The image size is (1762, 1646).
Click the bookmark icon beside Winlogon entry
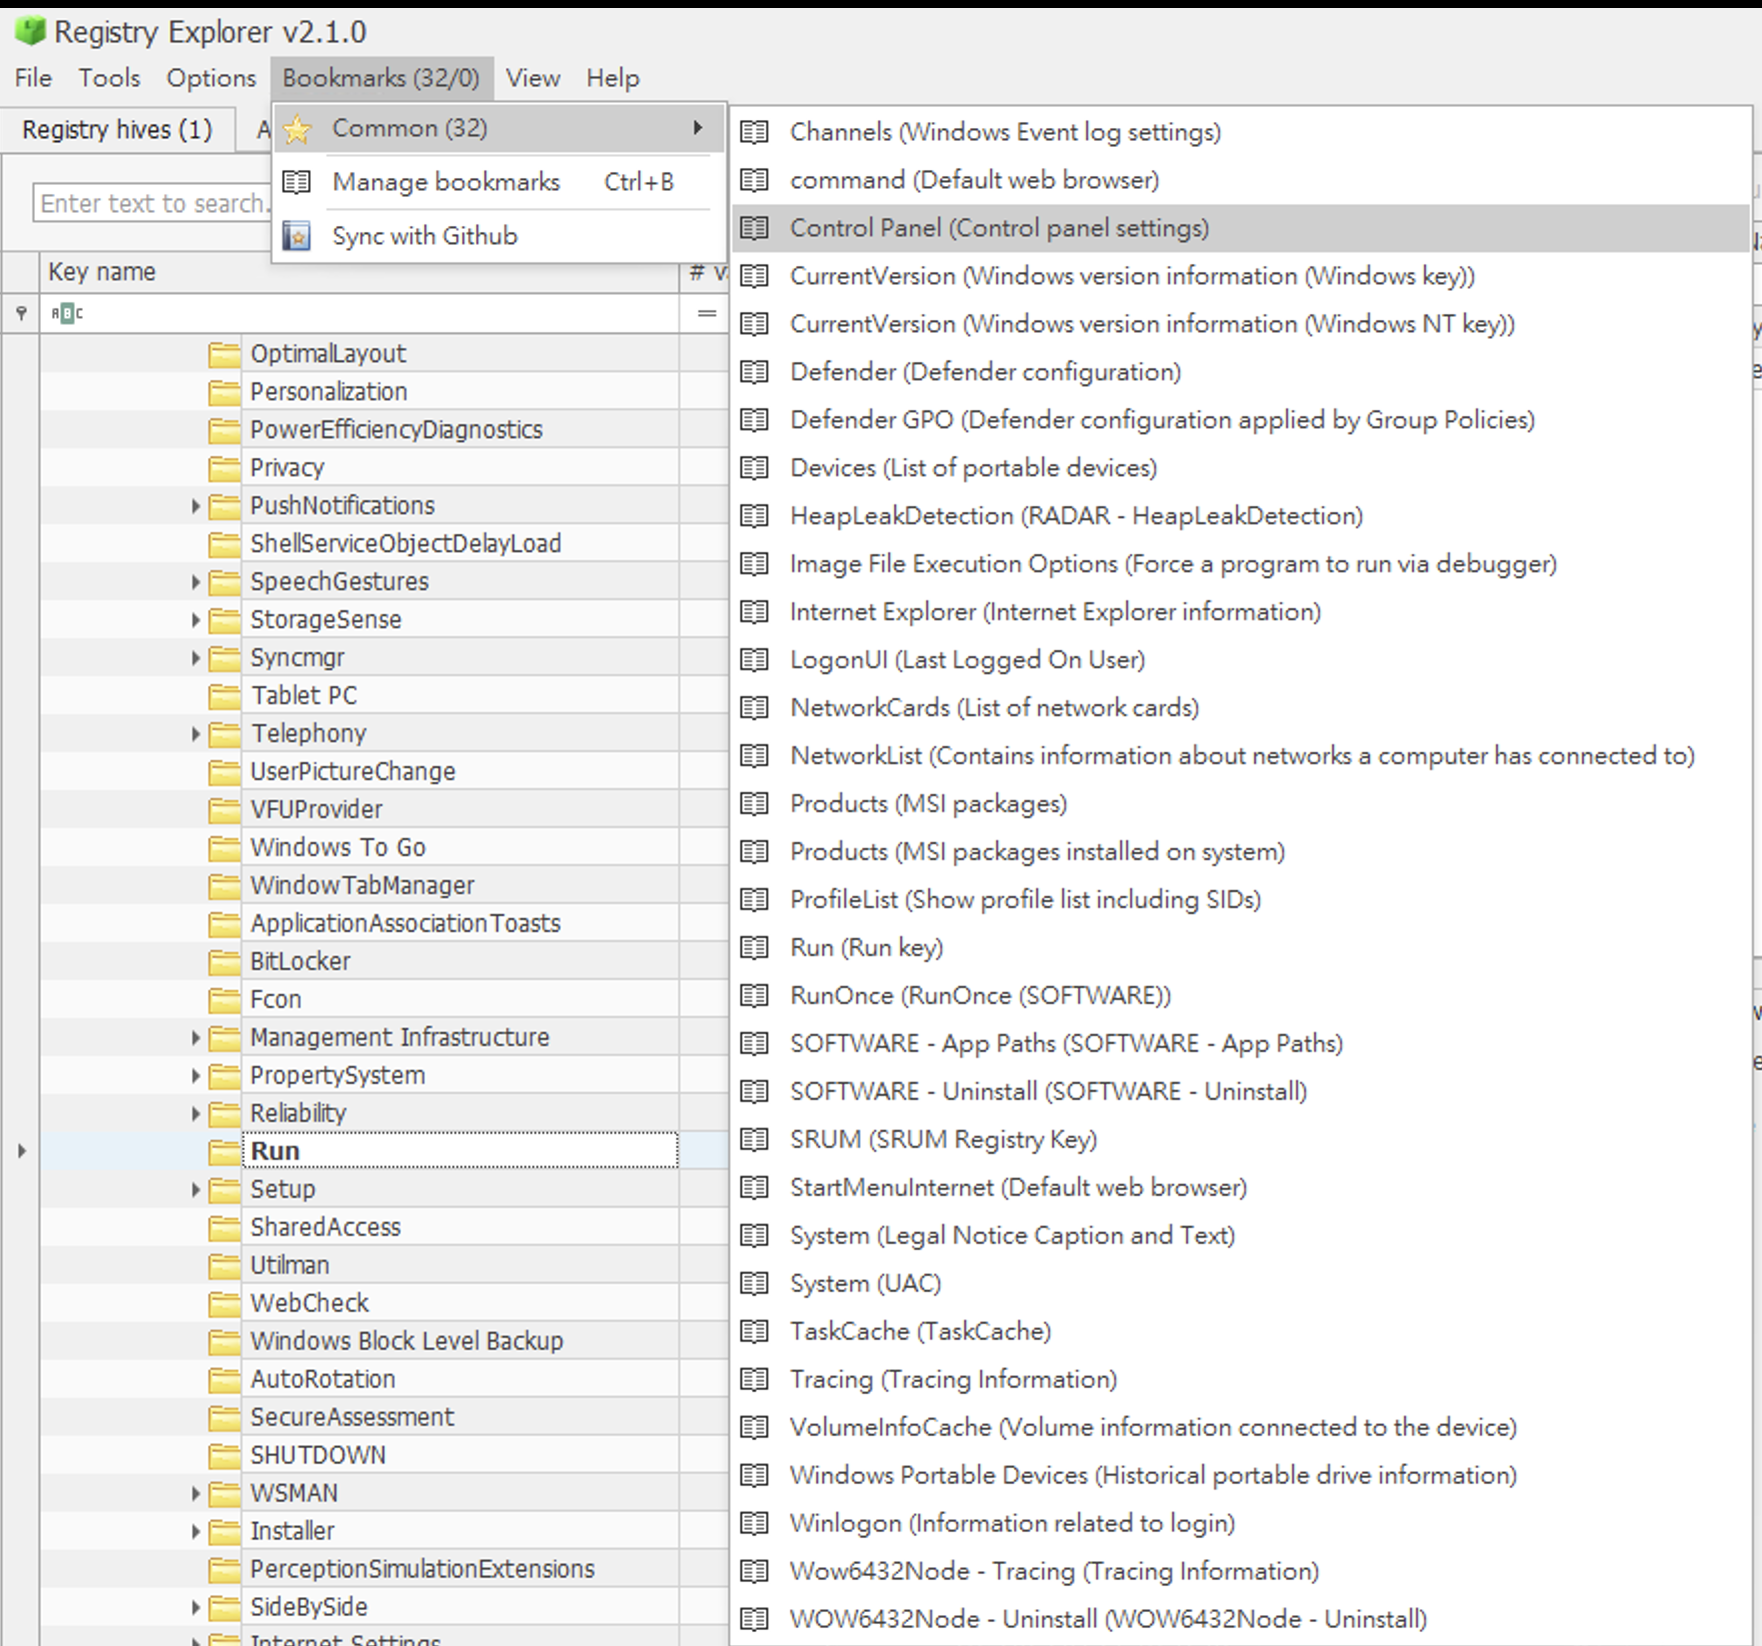pyautogui.click(x=755, y=1523)
